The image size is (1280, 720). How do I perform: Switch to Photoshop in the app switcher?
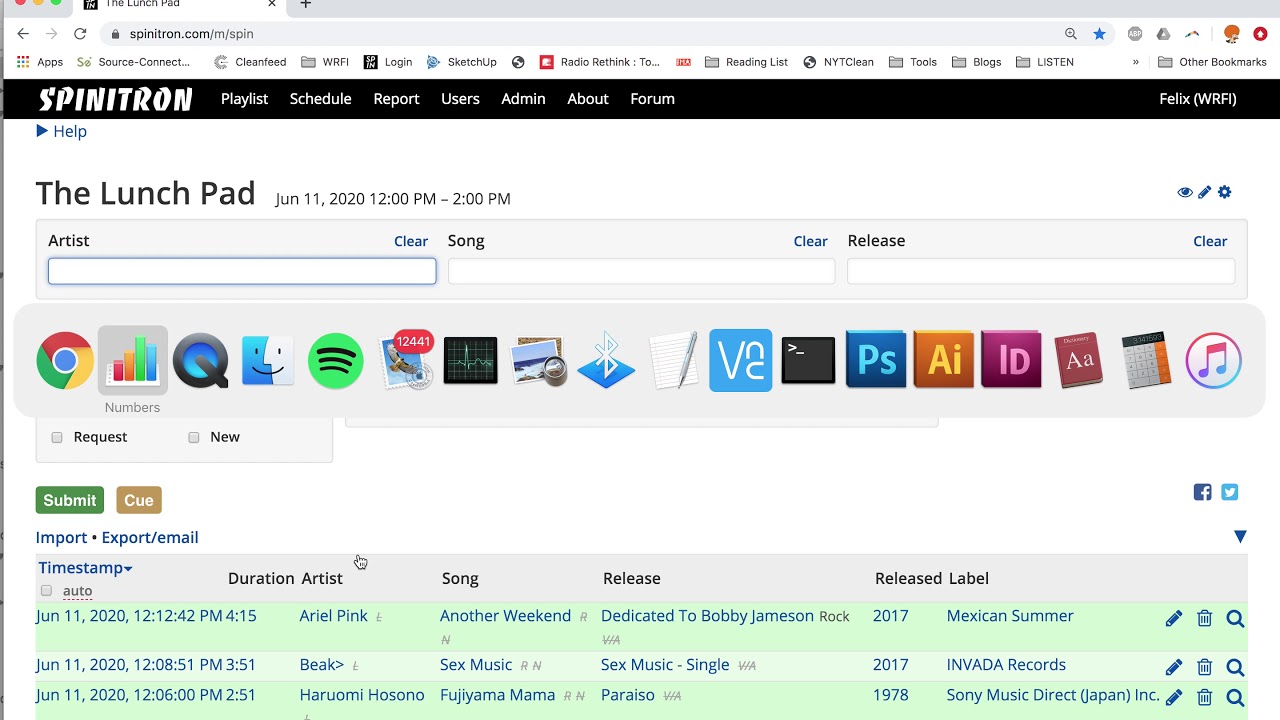pos(876,361)
